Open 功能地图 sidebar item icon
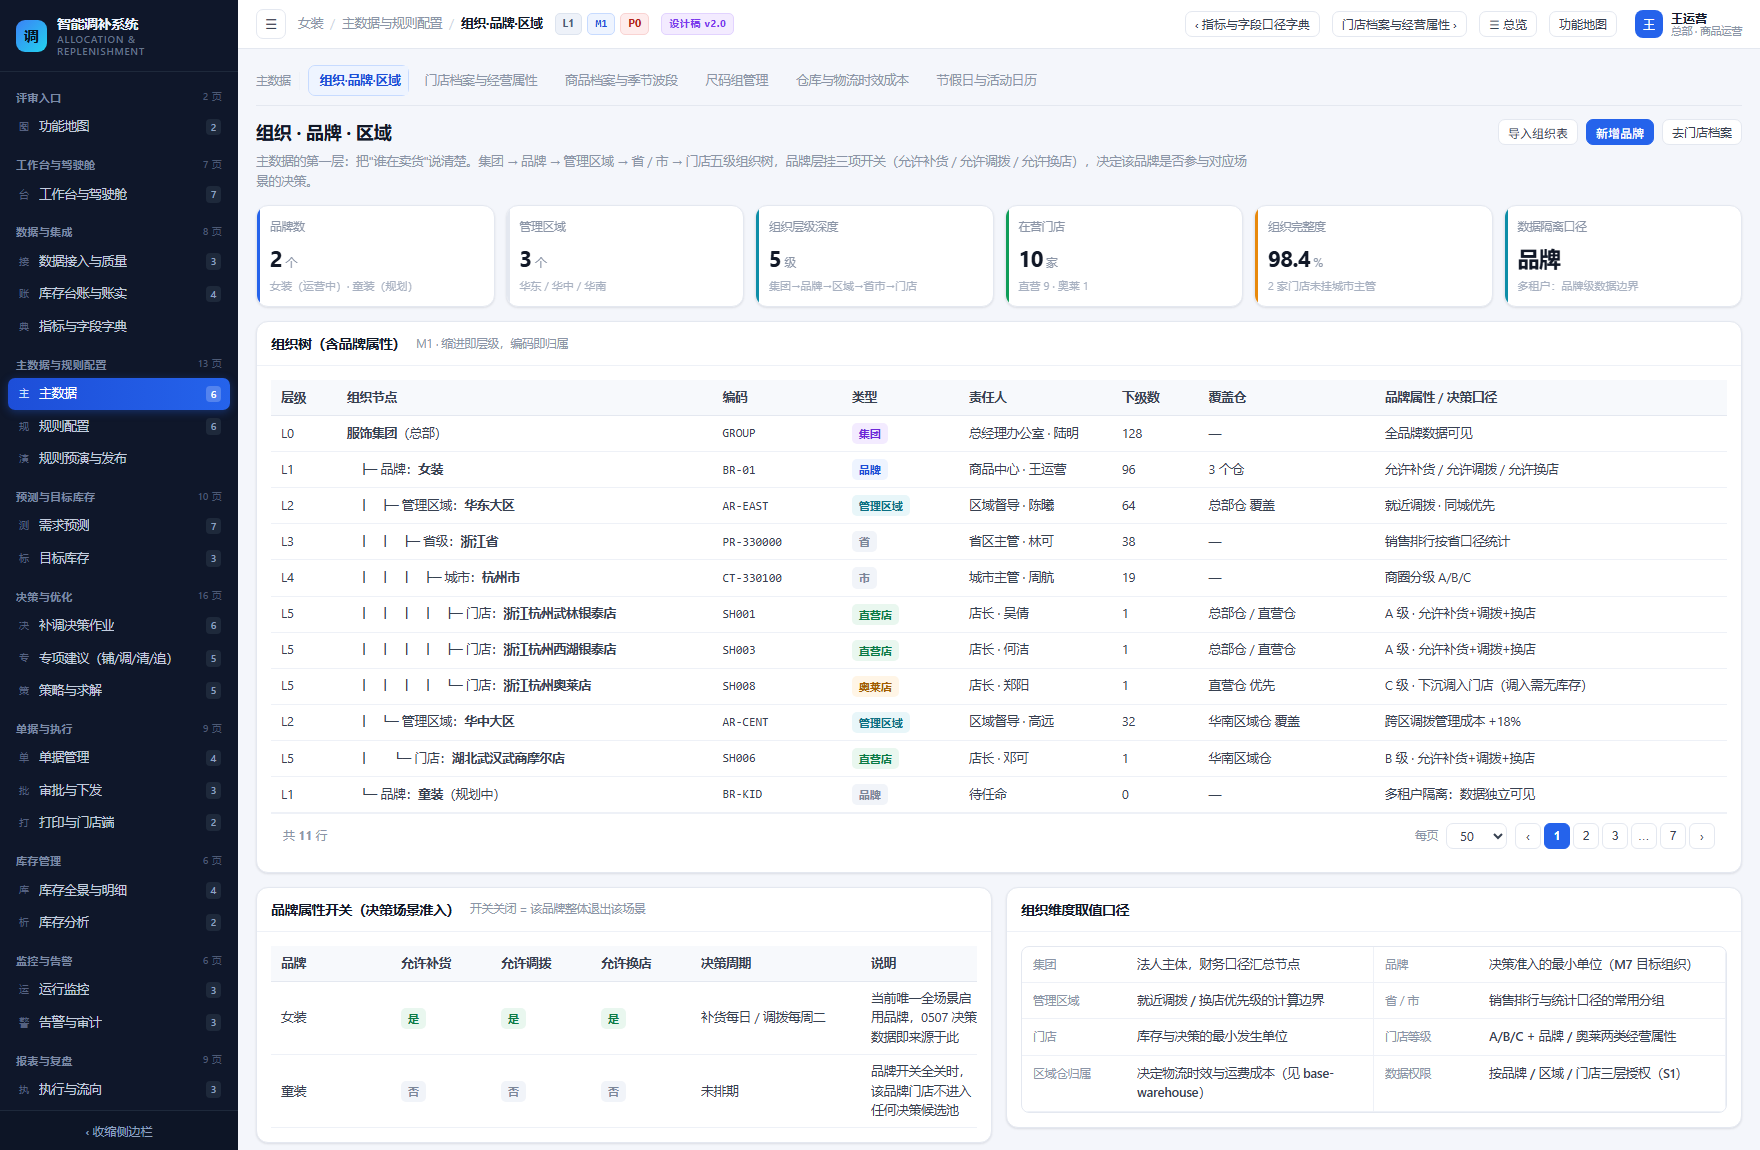The image size is (1760, 1150). (x=24, y=127)
